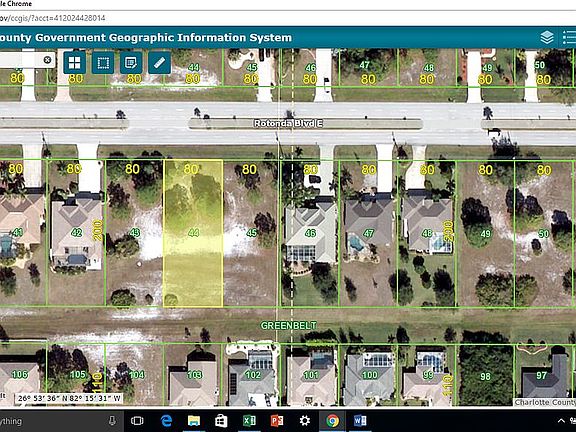Click the "GREENBELT" map label
The height and width of the screenshot is (432, 576).
click(x=288, y=325)
